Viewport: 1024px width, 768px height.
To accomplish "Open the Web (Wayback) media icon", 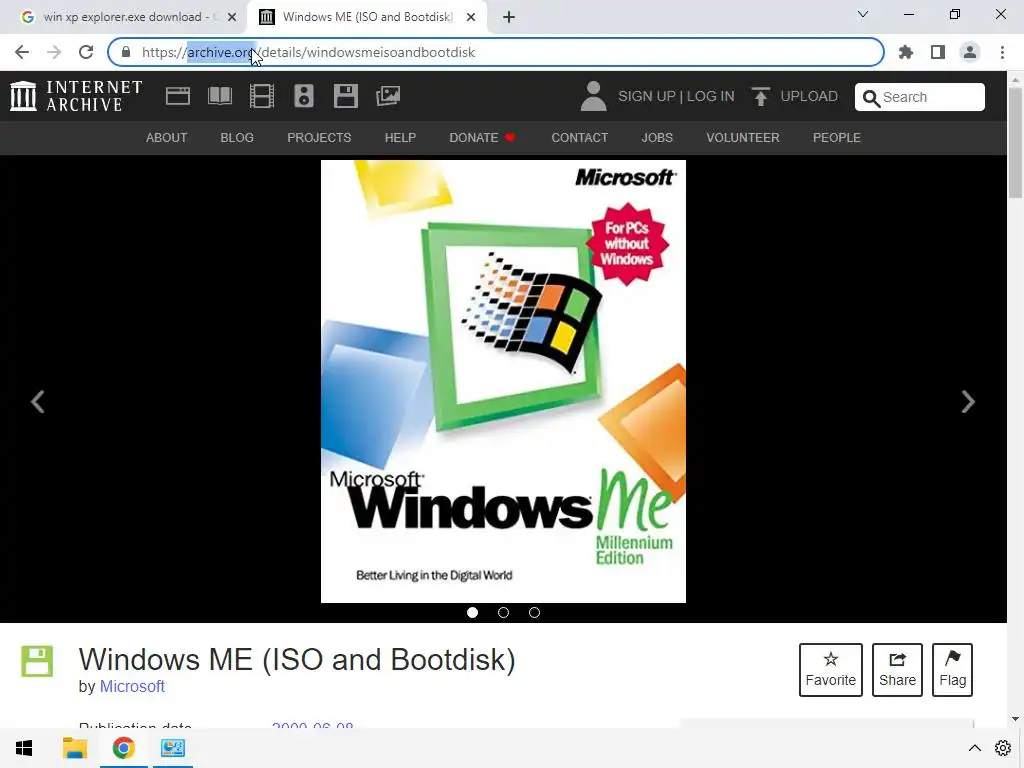I will (178, 96).
